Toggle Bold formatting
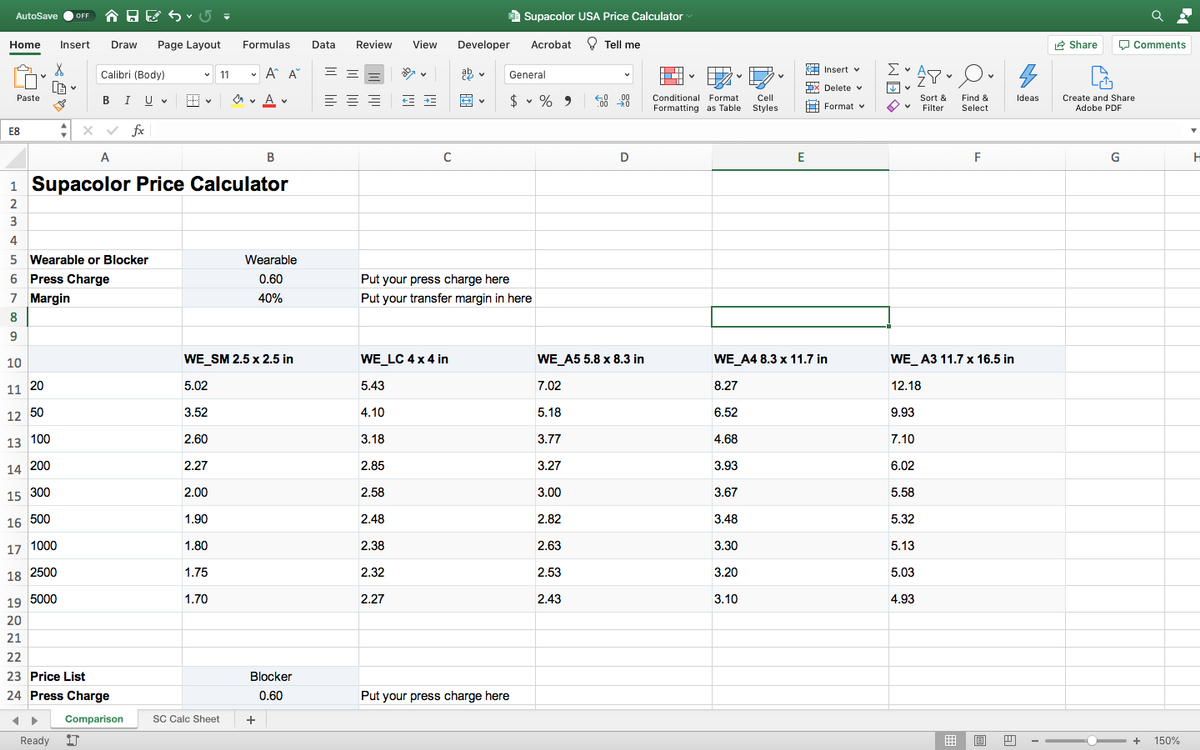The image size is (1200, 750). [x=105, y=100]
